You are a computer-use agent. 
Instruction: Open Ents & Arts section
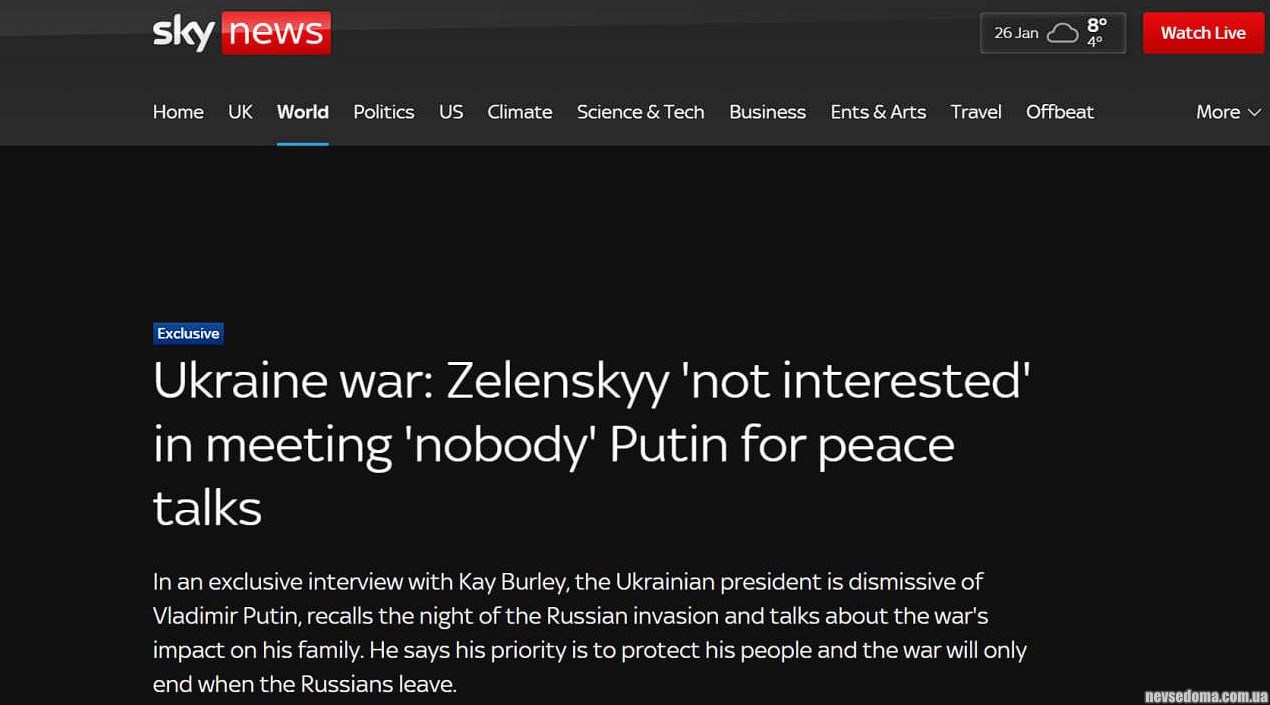(x=878, y=112)
